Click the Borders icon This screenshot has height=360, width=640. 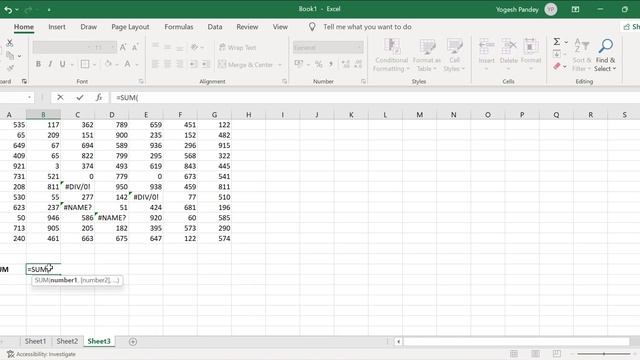coord(84,64)
